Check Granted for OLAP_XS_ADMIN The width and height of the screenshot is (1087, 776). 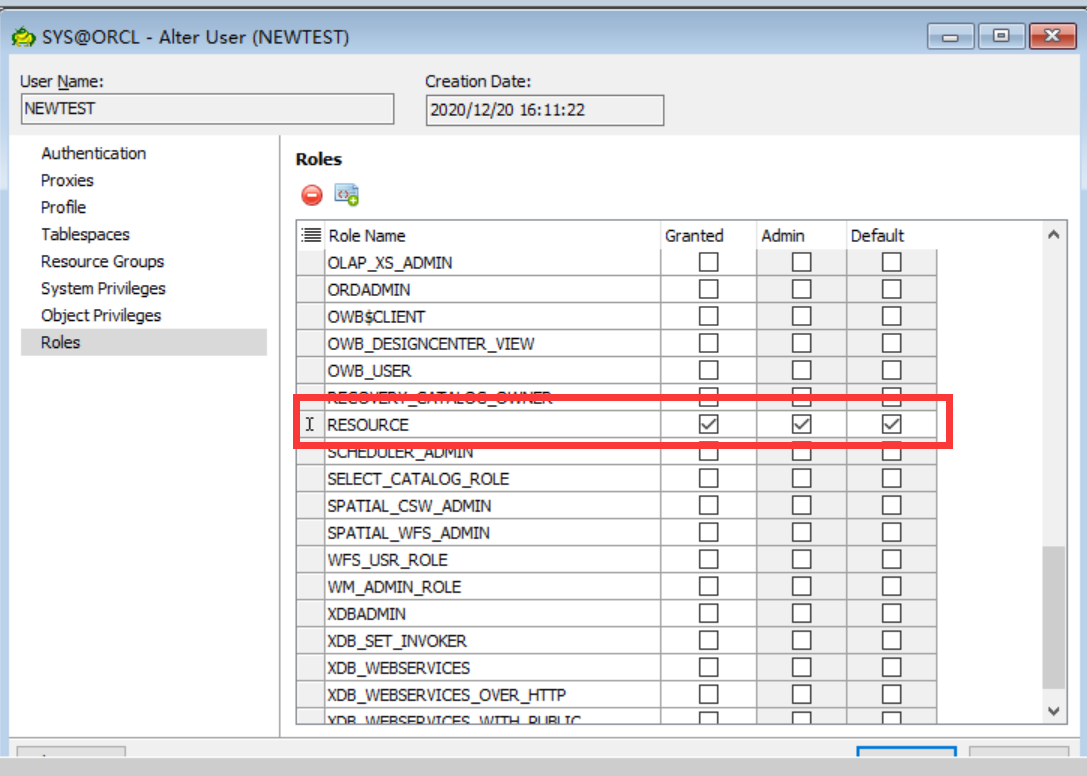708,262
